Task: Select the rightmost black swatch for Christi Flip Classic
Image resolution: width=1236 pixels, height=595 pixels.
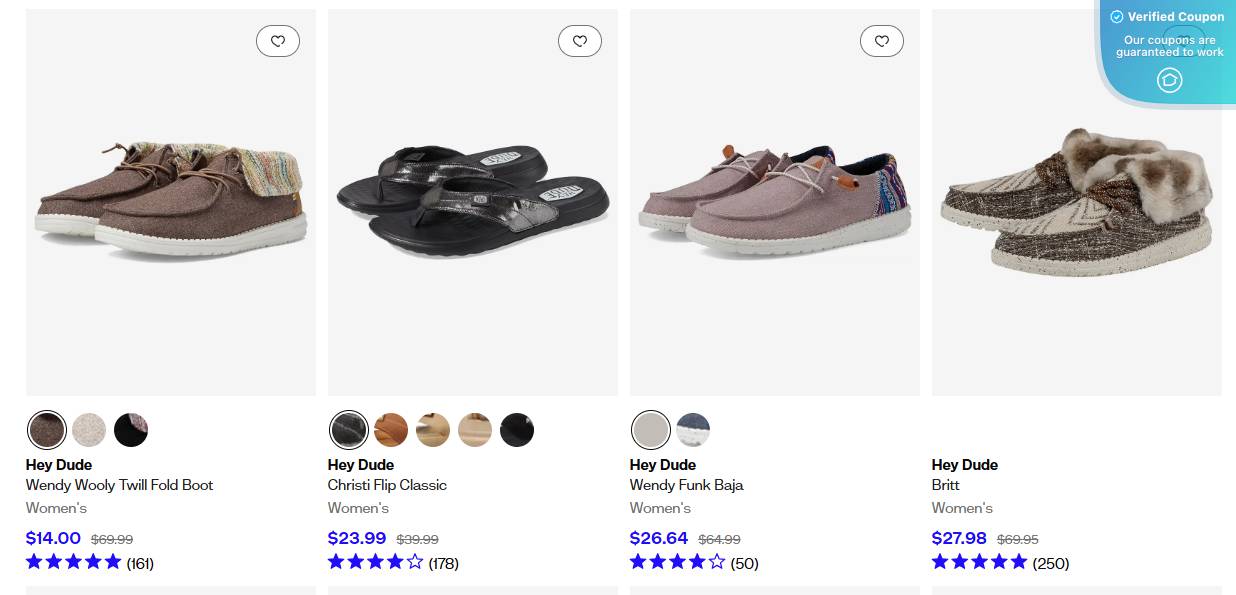Action: tap(516, 429)
